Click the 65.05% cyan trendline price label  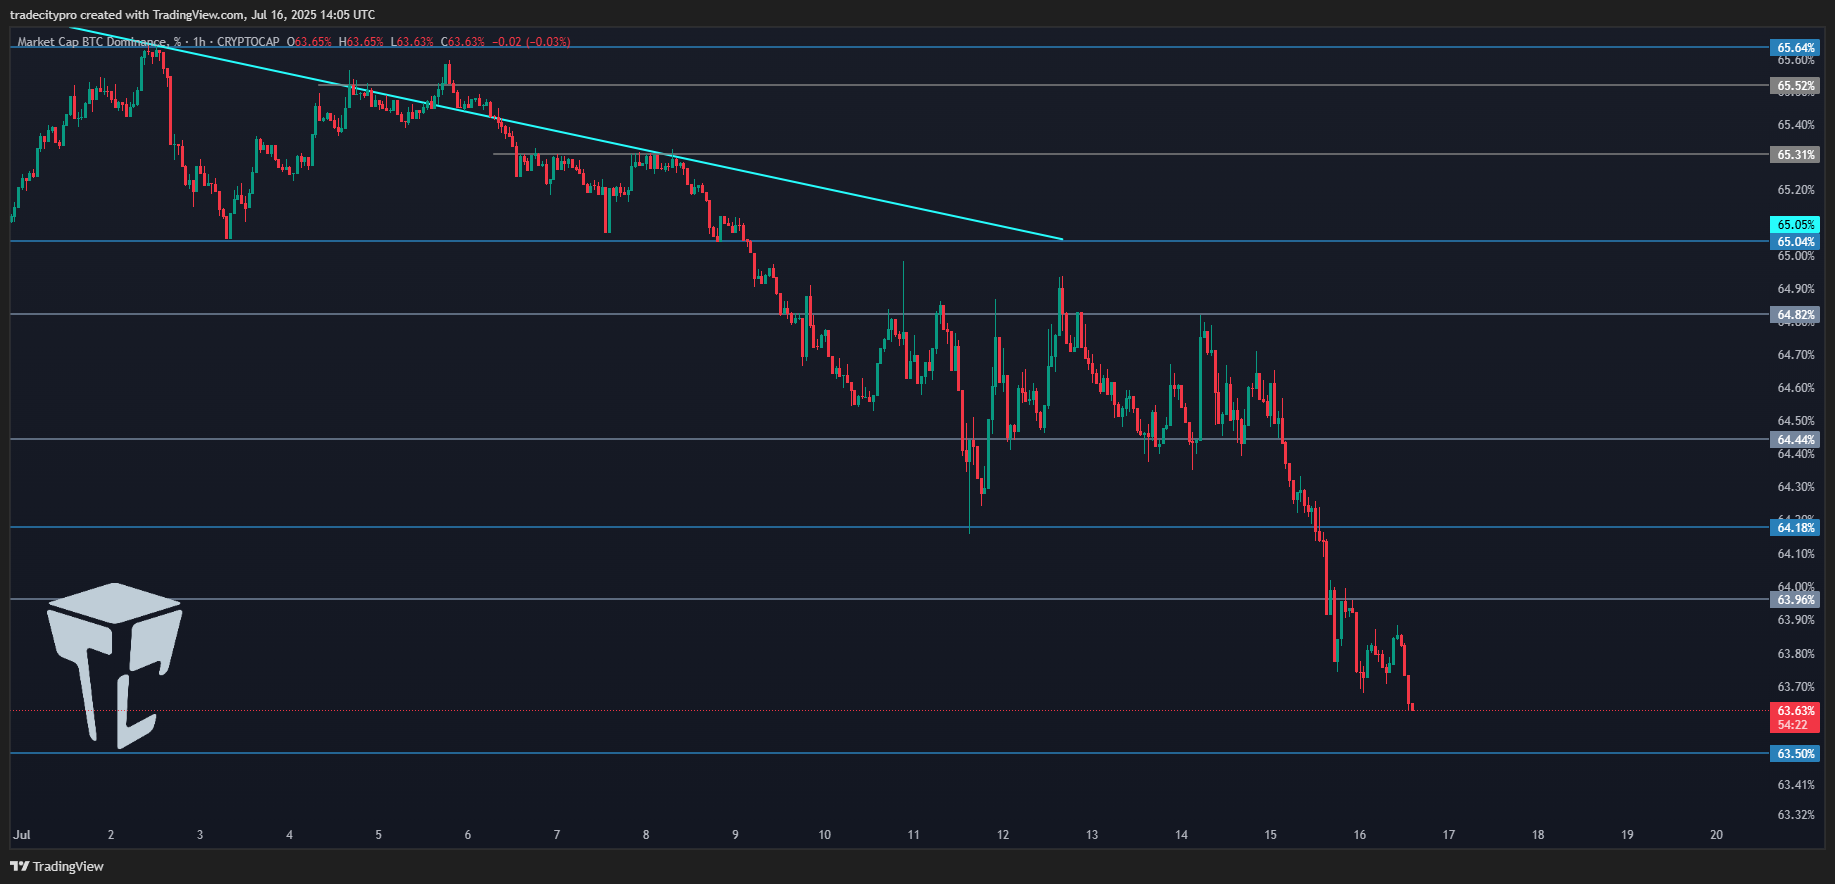[x=1795, y=225]
